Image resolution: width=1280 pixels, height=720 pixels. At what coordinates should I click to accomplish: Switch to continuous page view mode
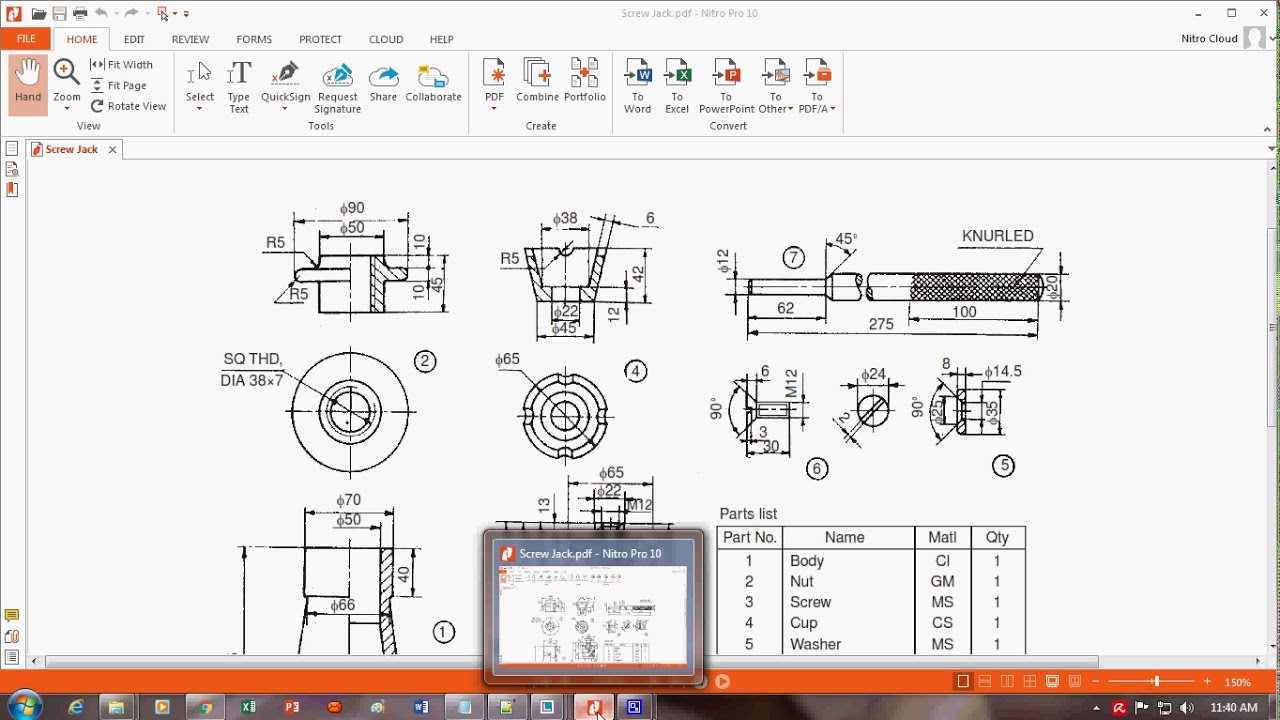tap(985, 682)
